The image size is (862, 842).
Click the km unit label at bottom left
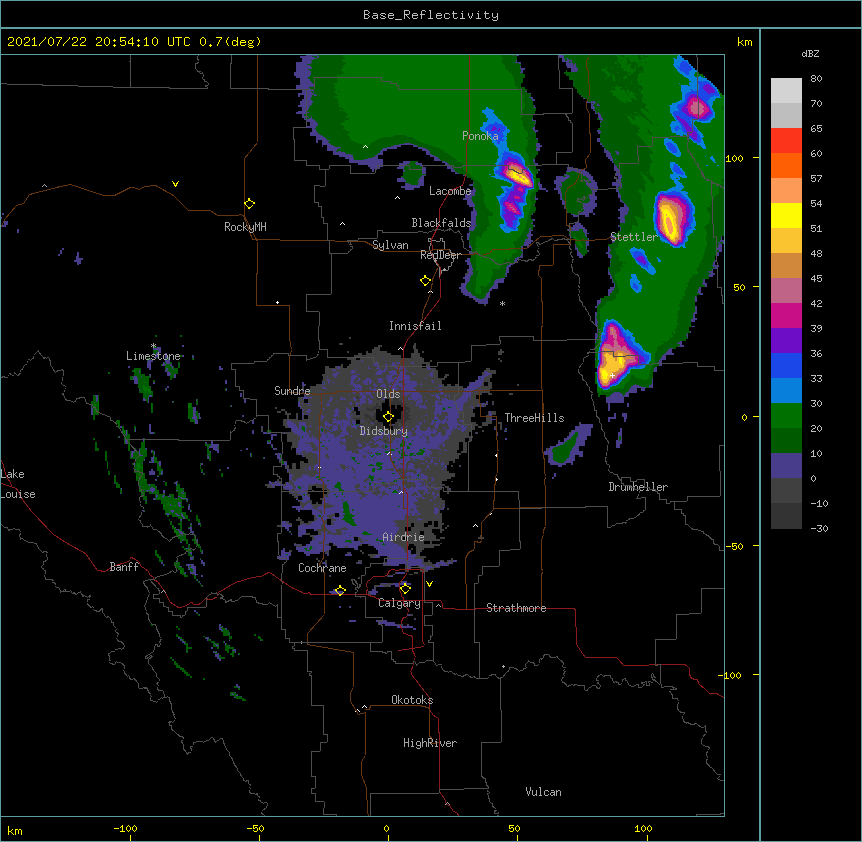pos(15,830)
